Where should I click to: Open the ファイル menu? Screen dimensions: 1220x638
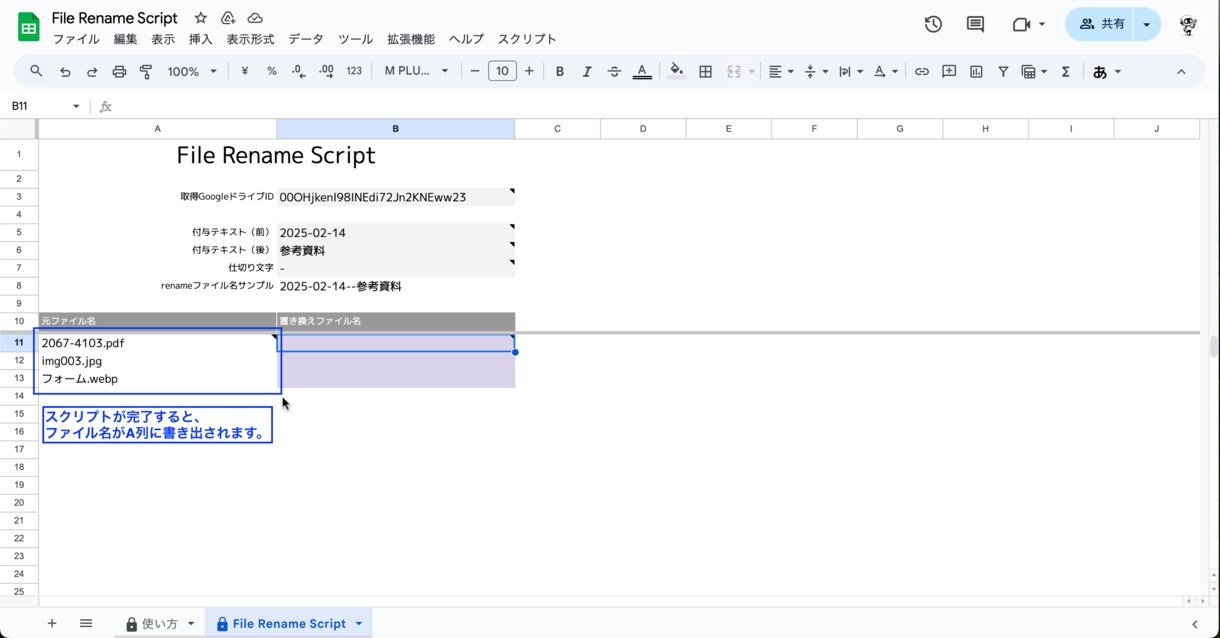click(x=76, y=39)
